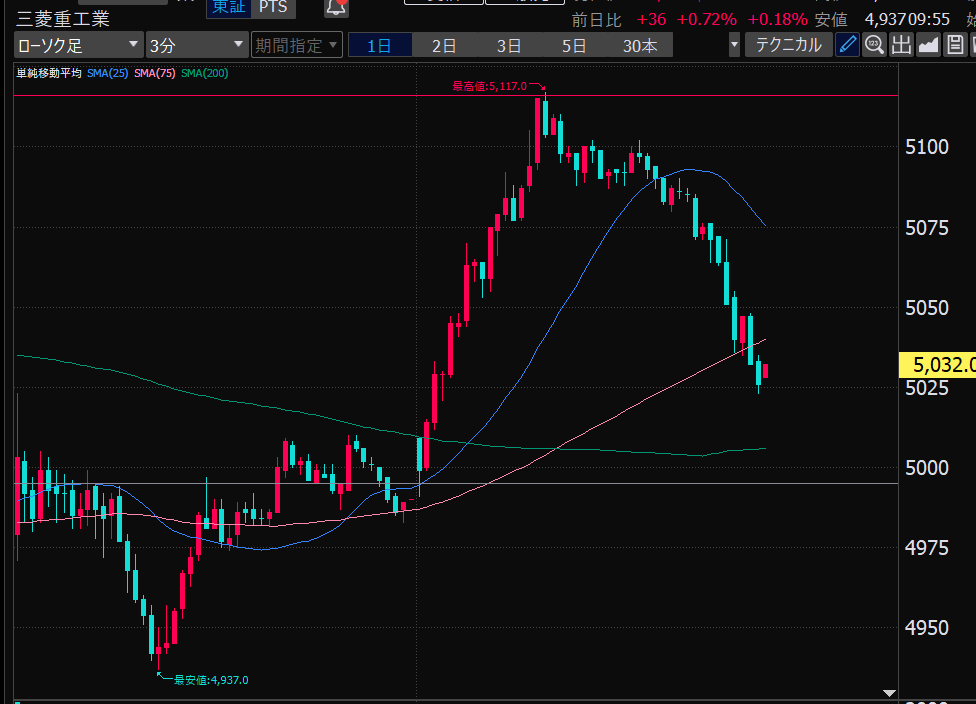Screen dimensions: 976x704
Task: Click the 30本 range button
Action: (640, 45)
